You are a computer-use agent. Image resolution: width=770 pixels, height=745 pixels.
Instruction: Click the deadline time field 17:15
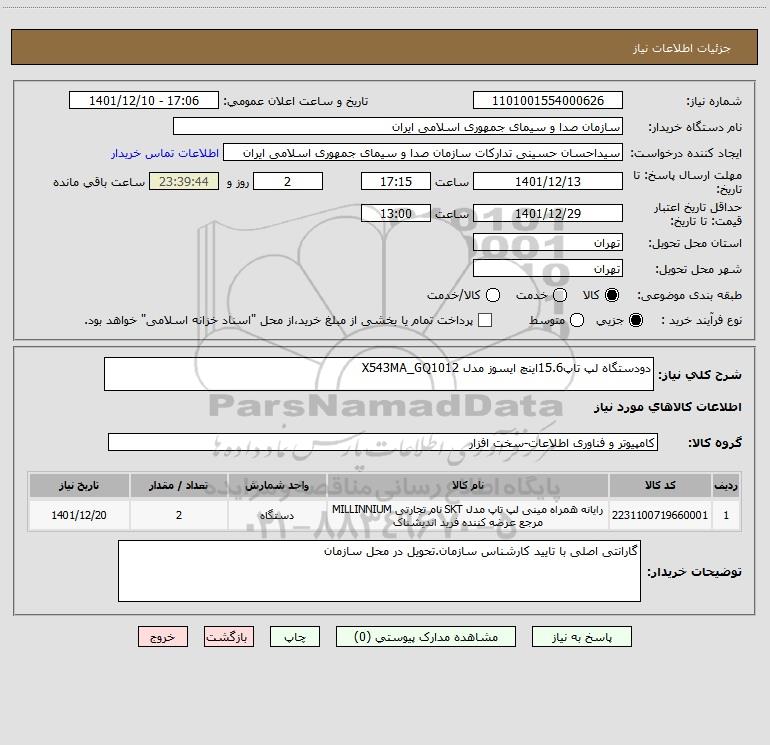(x=396, y=182)
